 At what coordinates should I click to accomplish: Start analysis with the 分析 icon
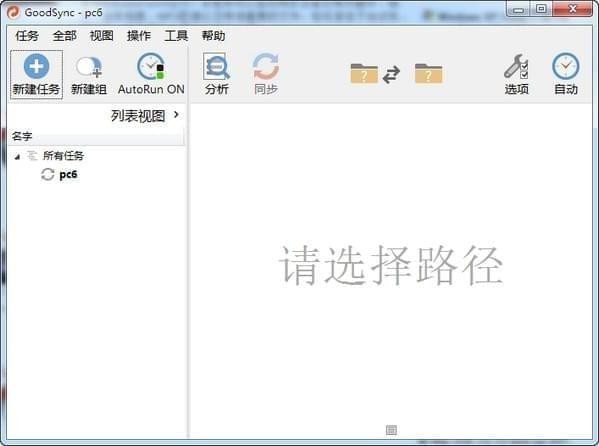point(216,66)
